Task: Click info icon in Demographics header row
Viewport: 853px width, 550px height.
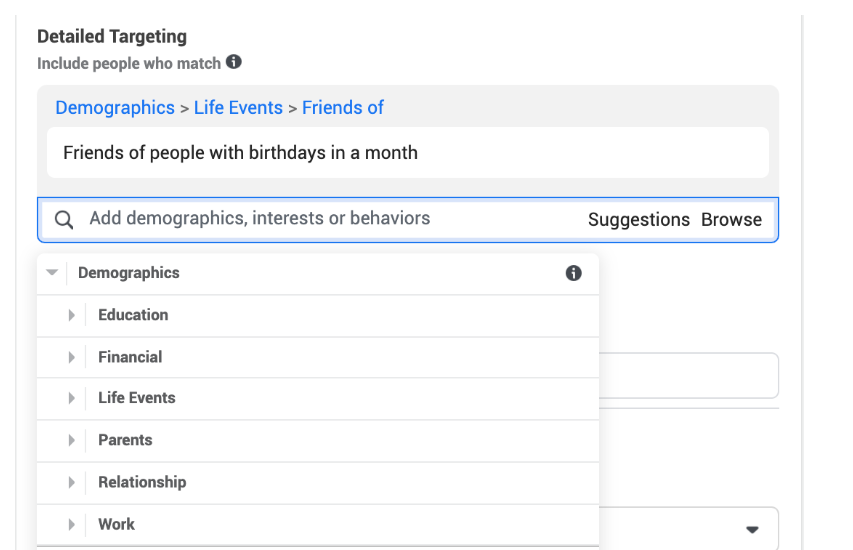Action: [x=573, y=273]
